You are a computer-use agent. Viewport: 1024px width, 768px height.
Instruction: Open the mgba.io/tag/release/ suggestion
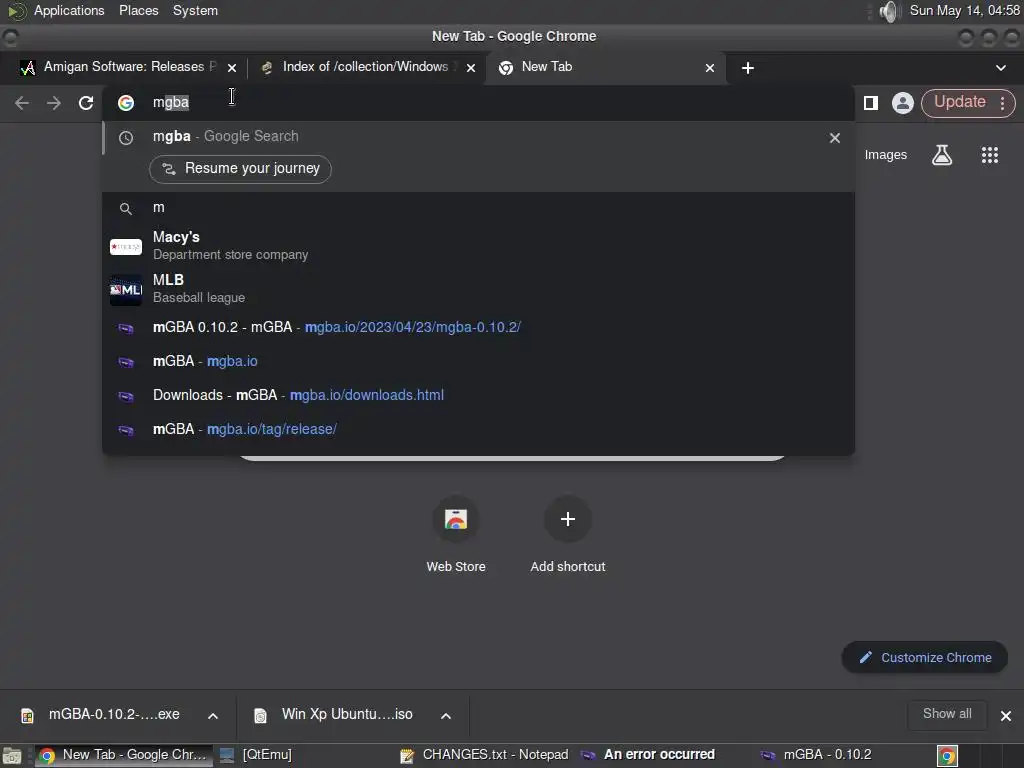[478, 429]
